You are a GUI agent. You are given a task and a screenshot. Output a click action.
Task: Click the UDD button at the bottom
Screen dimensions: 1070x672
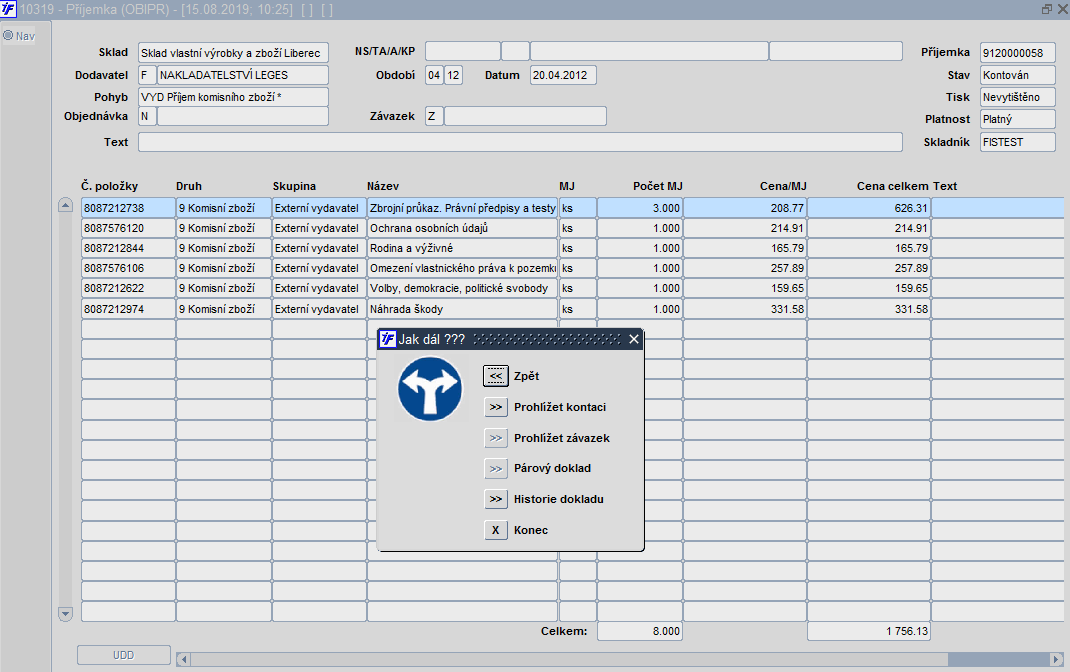pyautogui.click(x=123, y=655)
